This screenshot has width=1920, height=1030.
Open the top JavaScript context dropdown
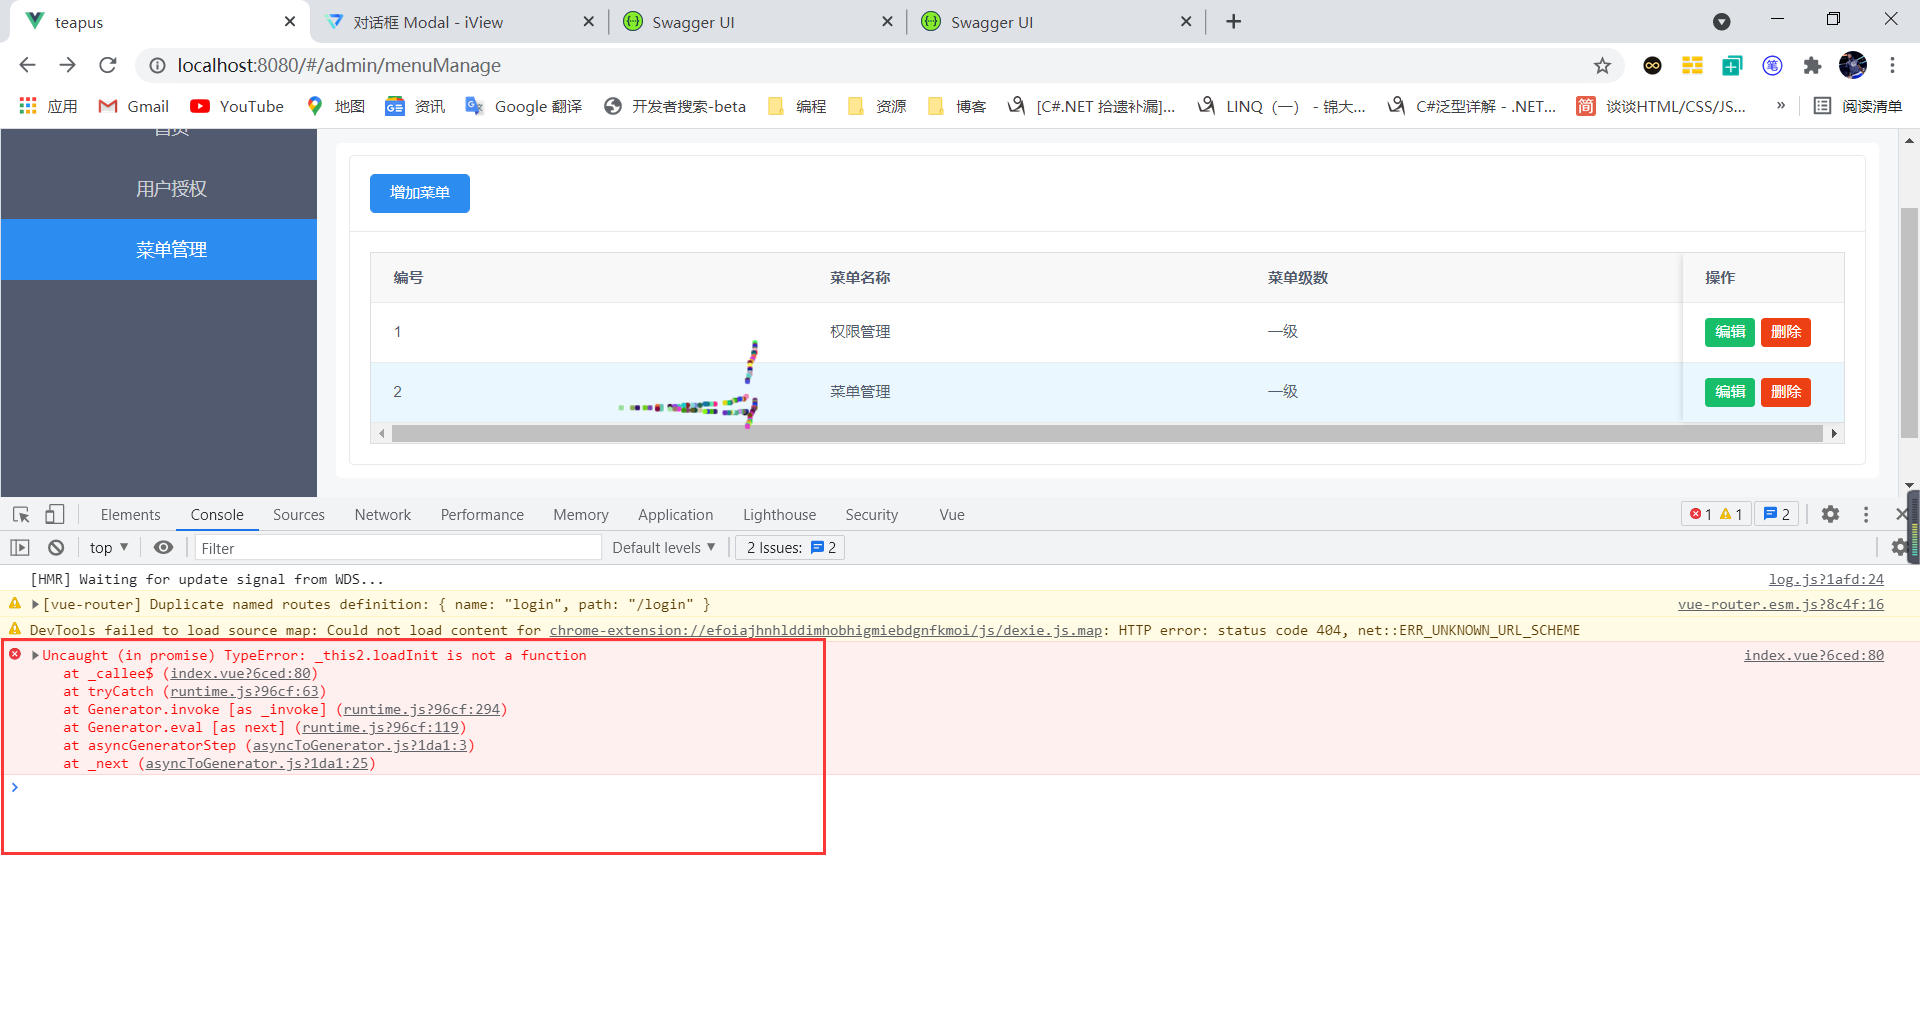[108, 548]
